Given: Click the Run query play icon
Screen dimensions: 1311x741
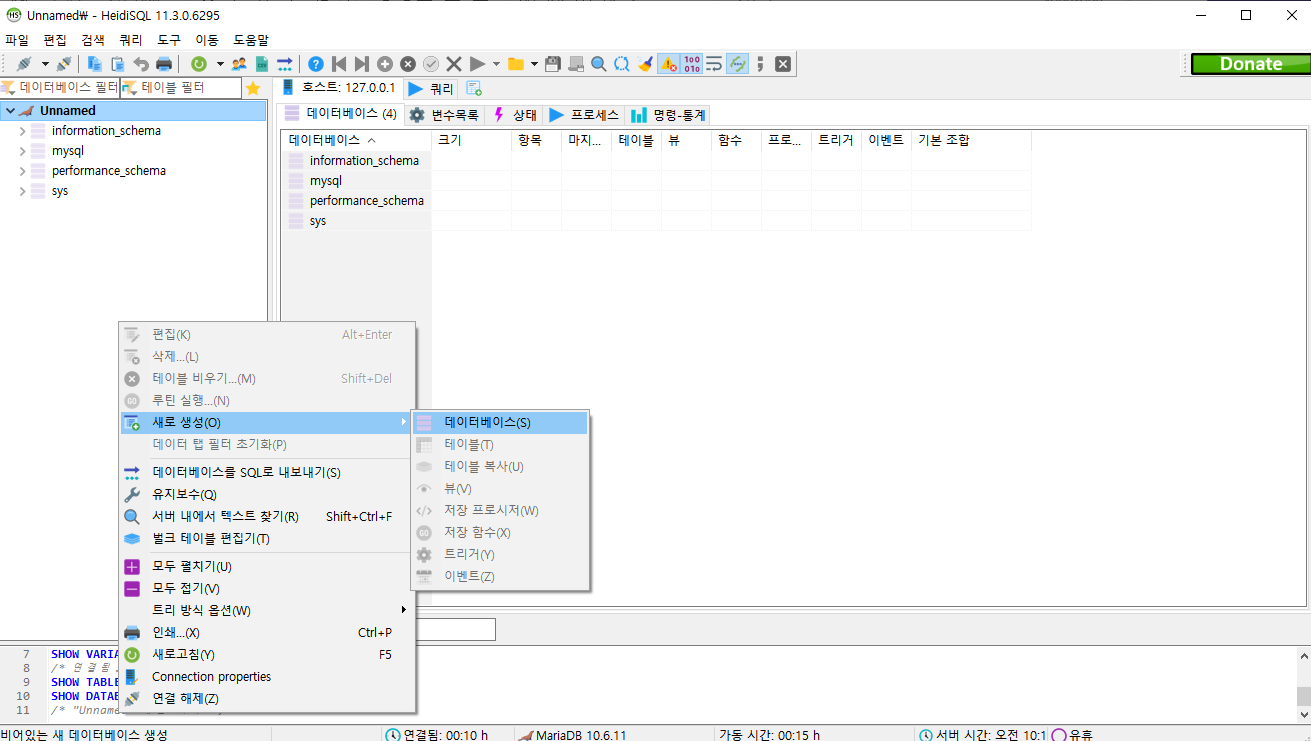Looking at the screenshot, I should (477, 63).
